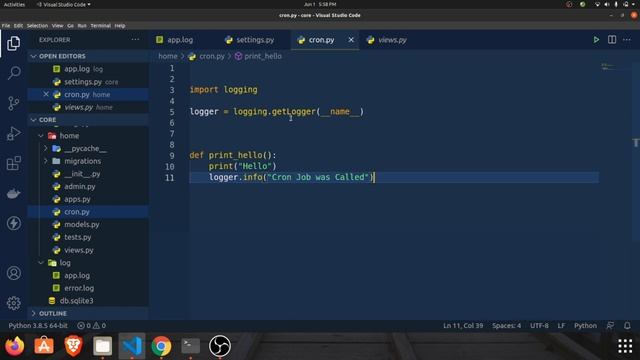This screenshot has width=640, height=360.
Task: Open the View menu
Action: 57,26
